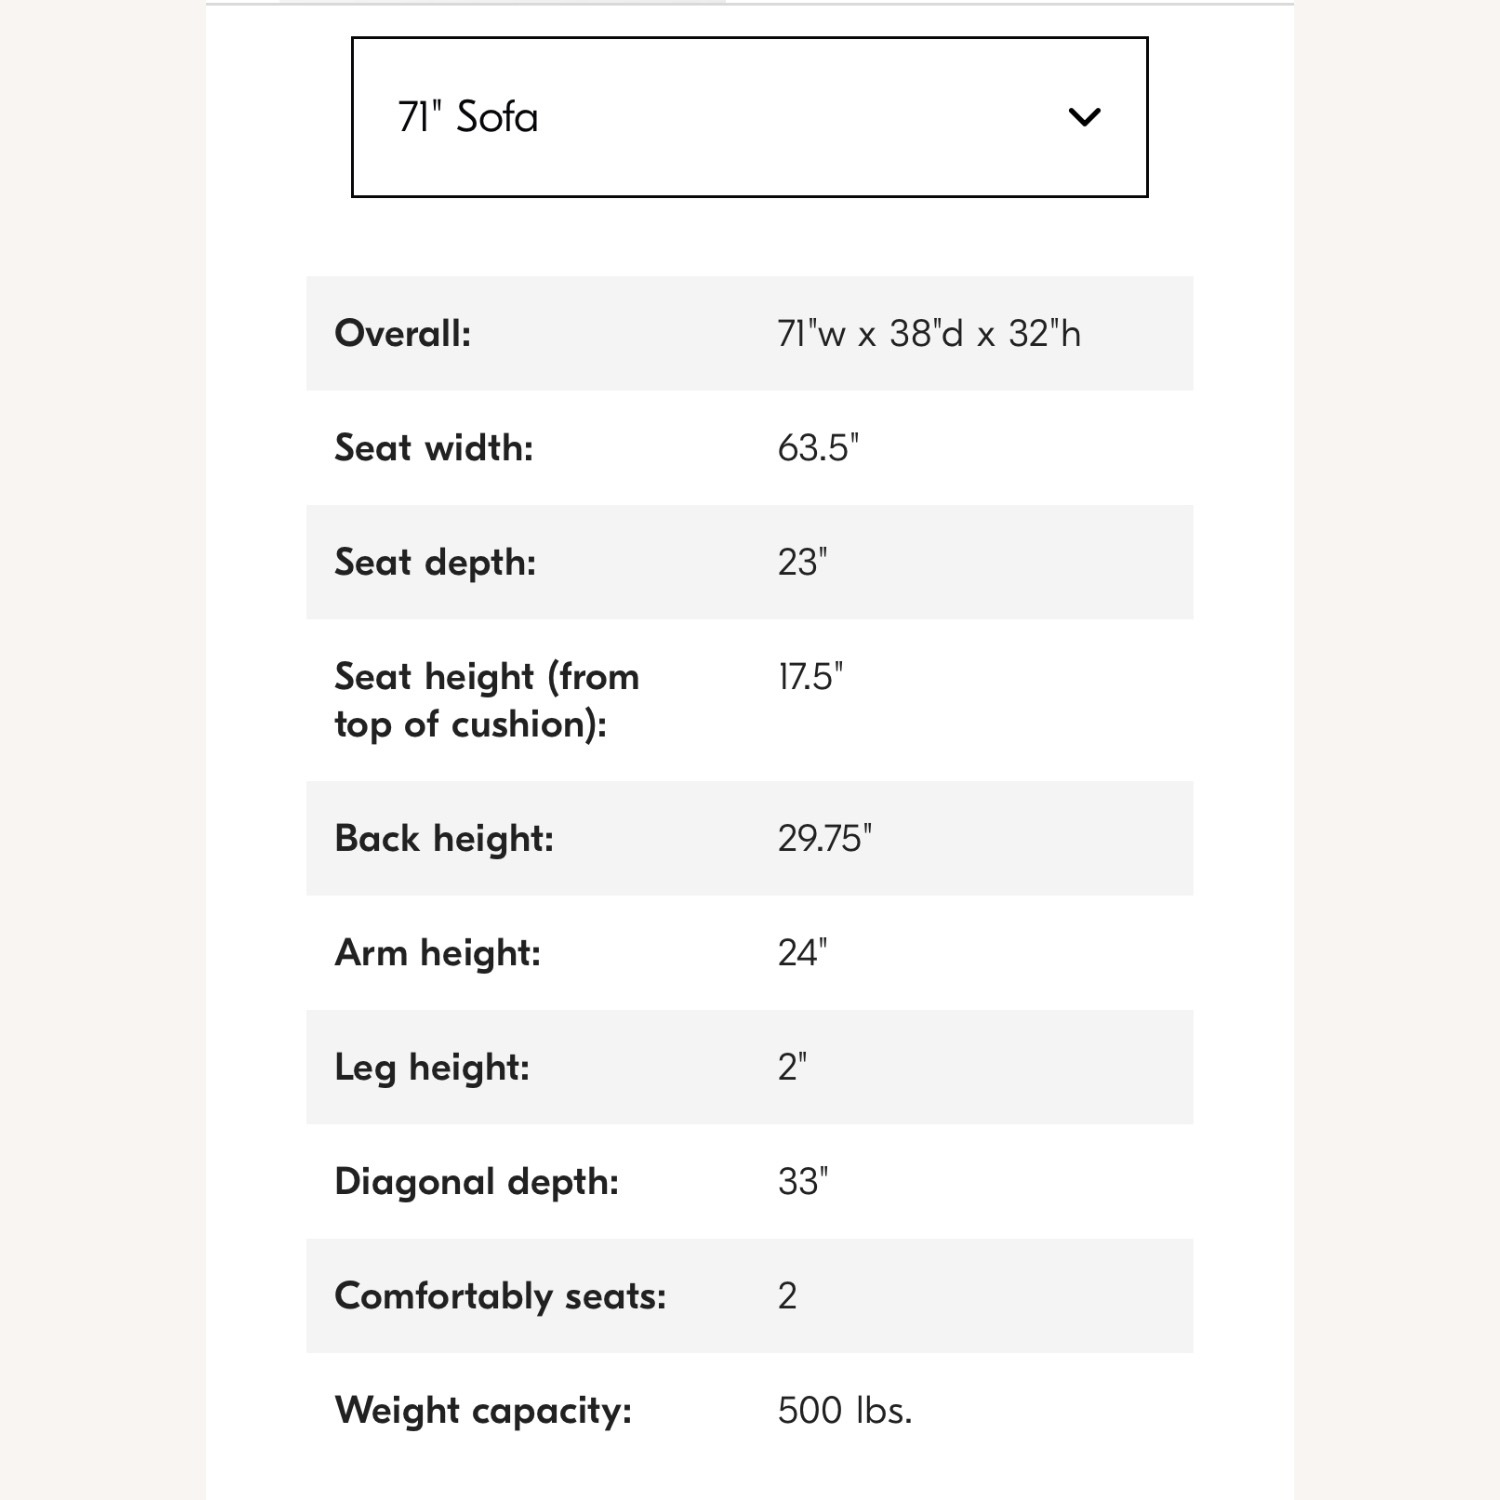Image resolution: width=1500 pixels, height=1500 pixels.
Task: Select the 500 lbs. weight capacity value
Action: coord(844,1410)
